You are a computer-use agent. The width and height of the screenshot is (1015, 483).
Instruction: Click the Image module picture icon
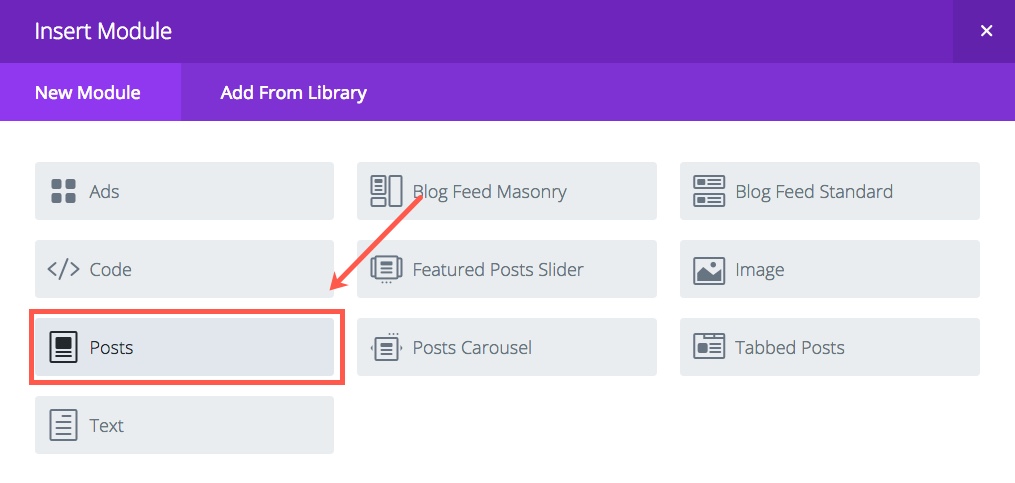709,269
